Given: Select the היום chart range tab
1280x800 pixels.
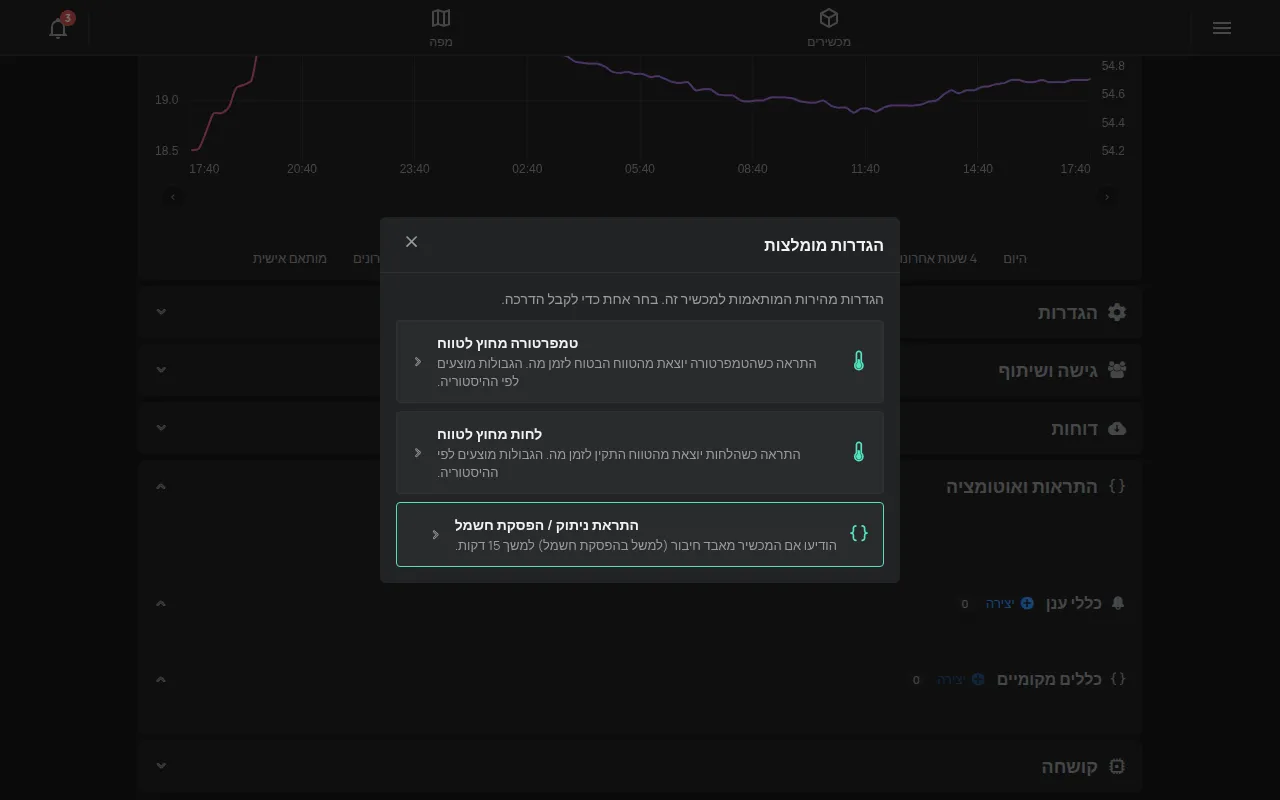Looking at the screenshot, I should pyautogui.click(x=1015, y=258).
